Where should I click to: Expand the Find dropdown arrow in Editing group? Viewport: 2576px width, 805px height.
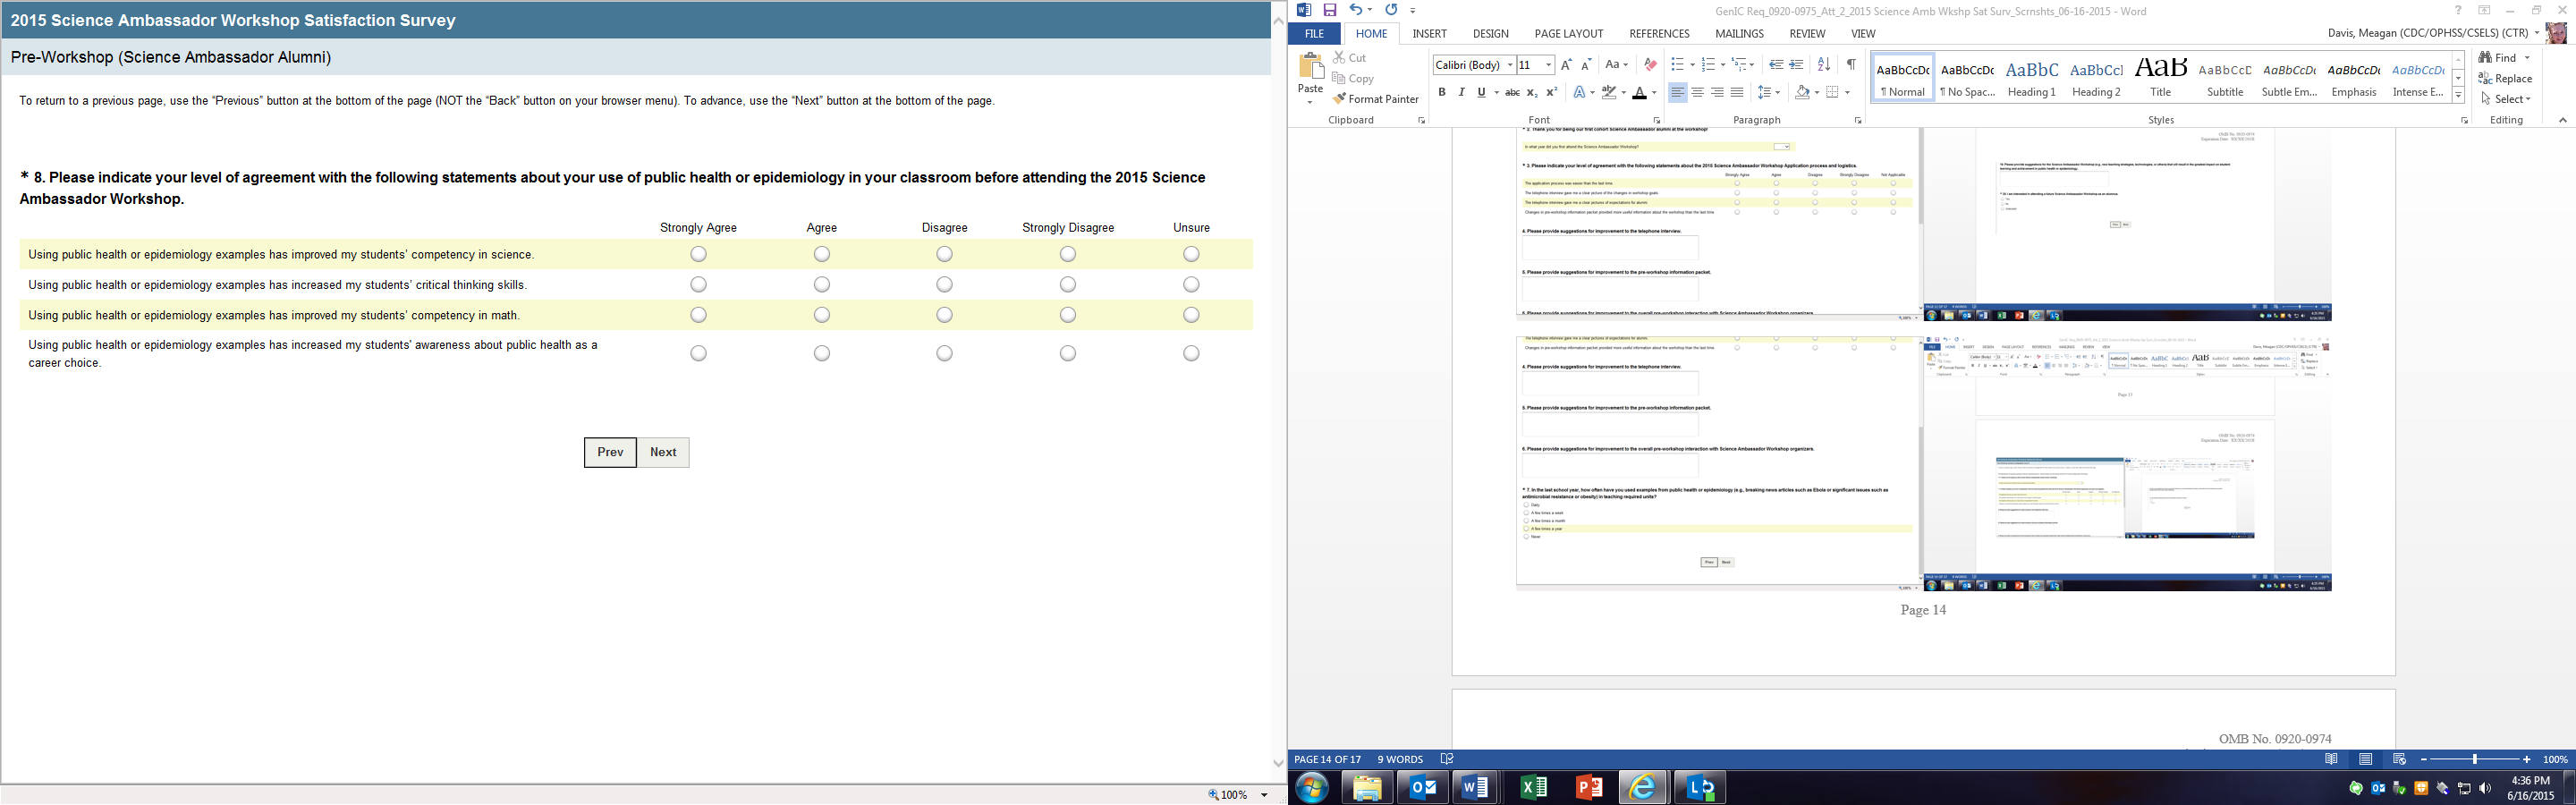2527,58
